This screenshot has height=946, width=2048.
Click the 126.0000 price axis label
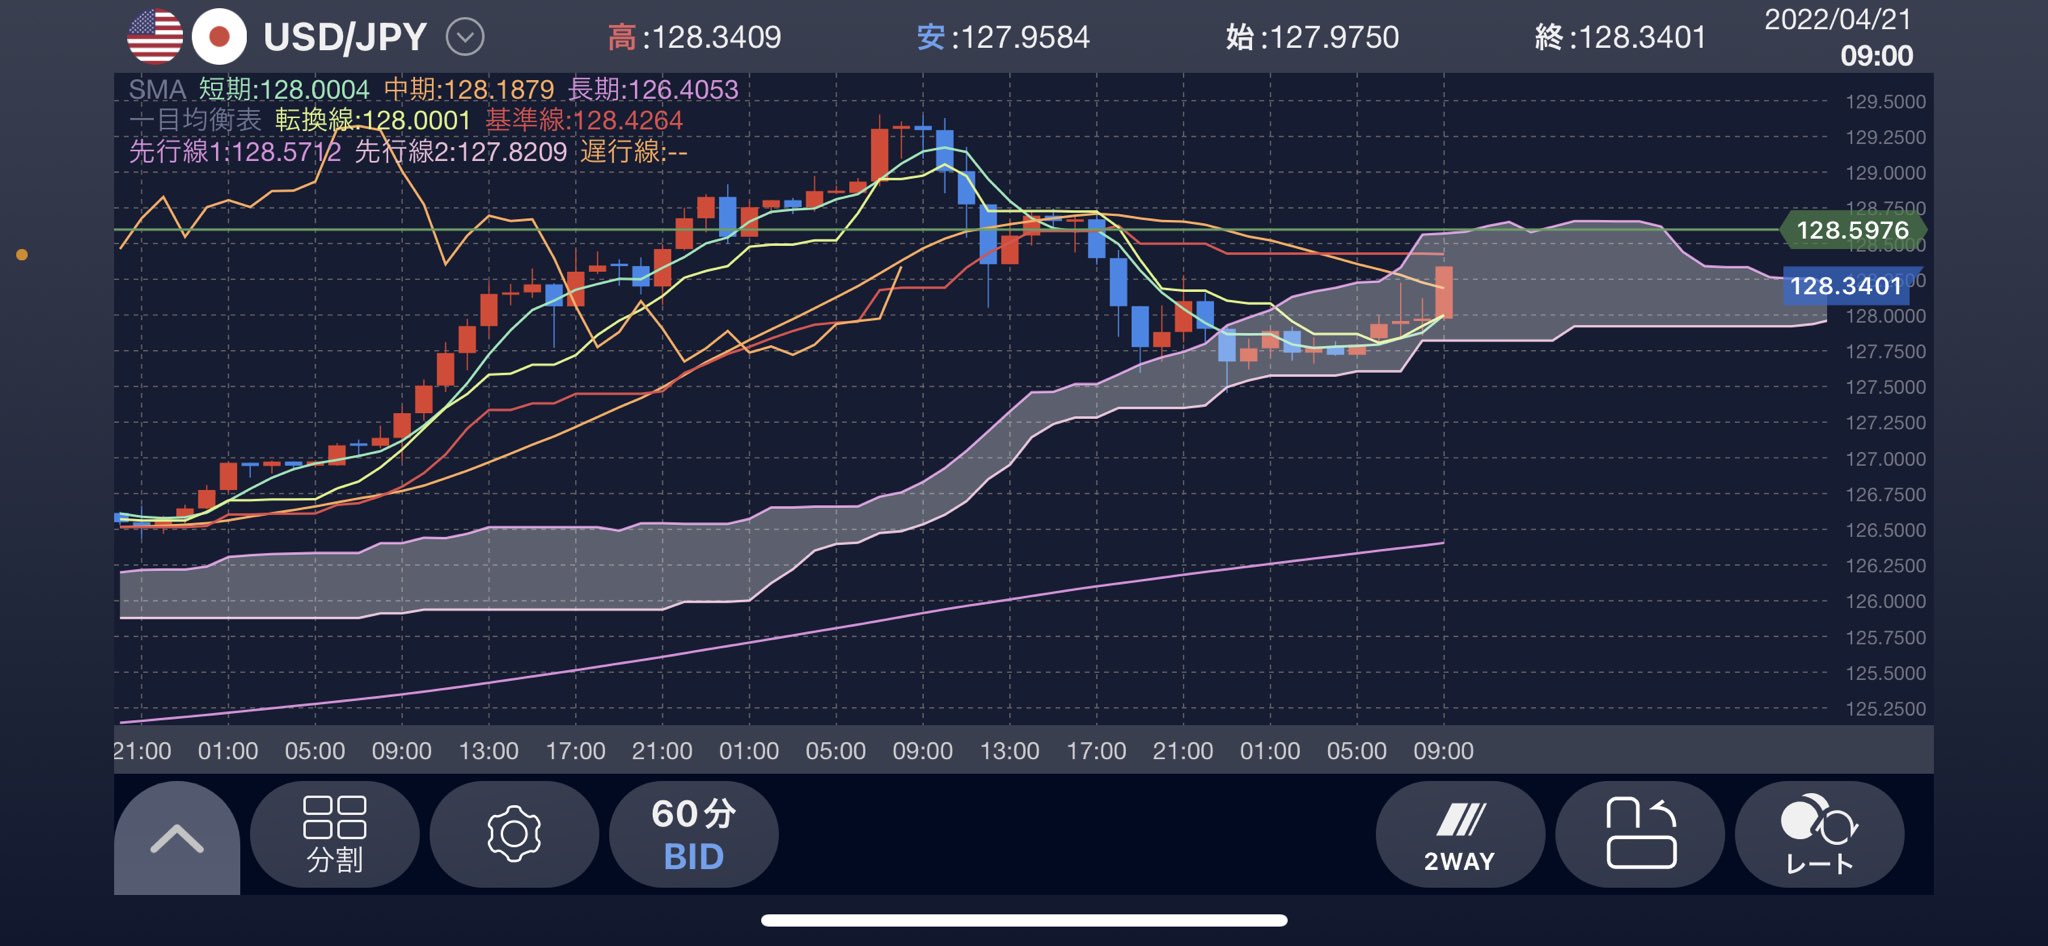1885,602
